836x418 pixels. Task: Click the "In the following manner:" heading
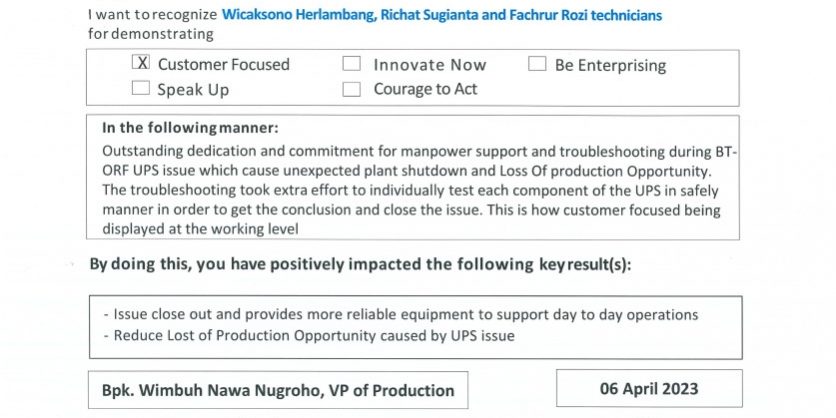click(x=190, y=128)
